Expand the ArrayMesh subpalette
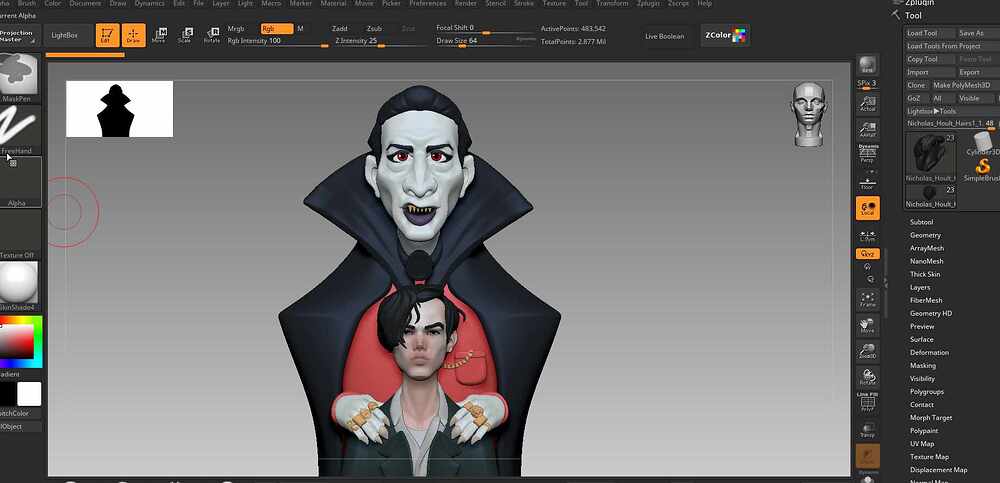Viewport: 1000px width, 483px height. click(x=927, y=248)
